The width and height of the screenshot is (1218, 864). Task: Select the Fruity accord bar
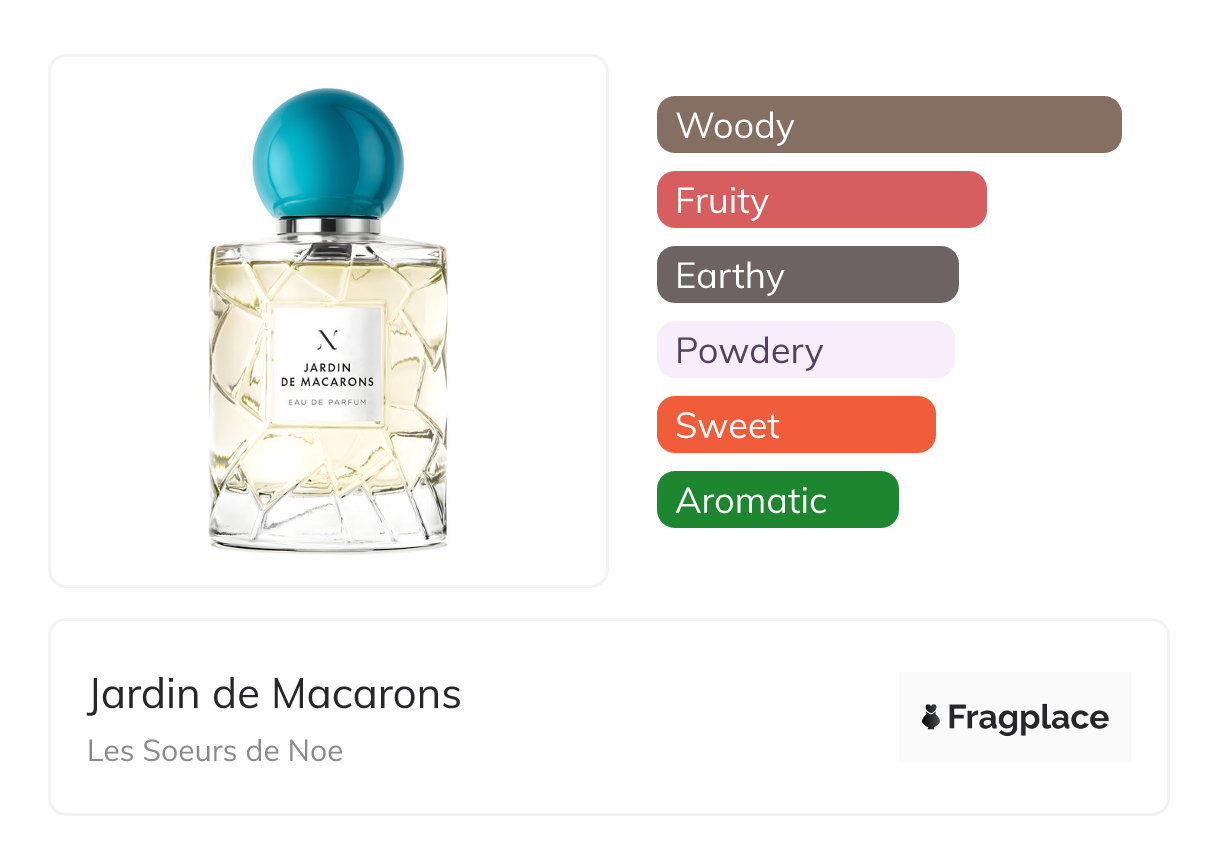tap(822, 200)
